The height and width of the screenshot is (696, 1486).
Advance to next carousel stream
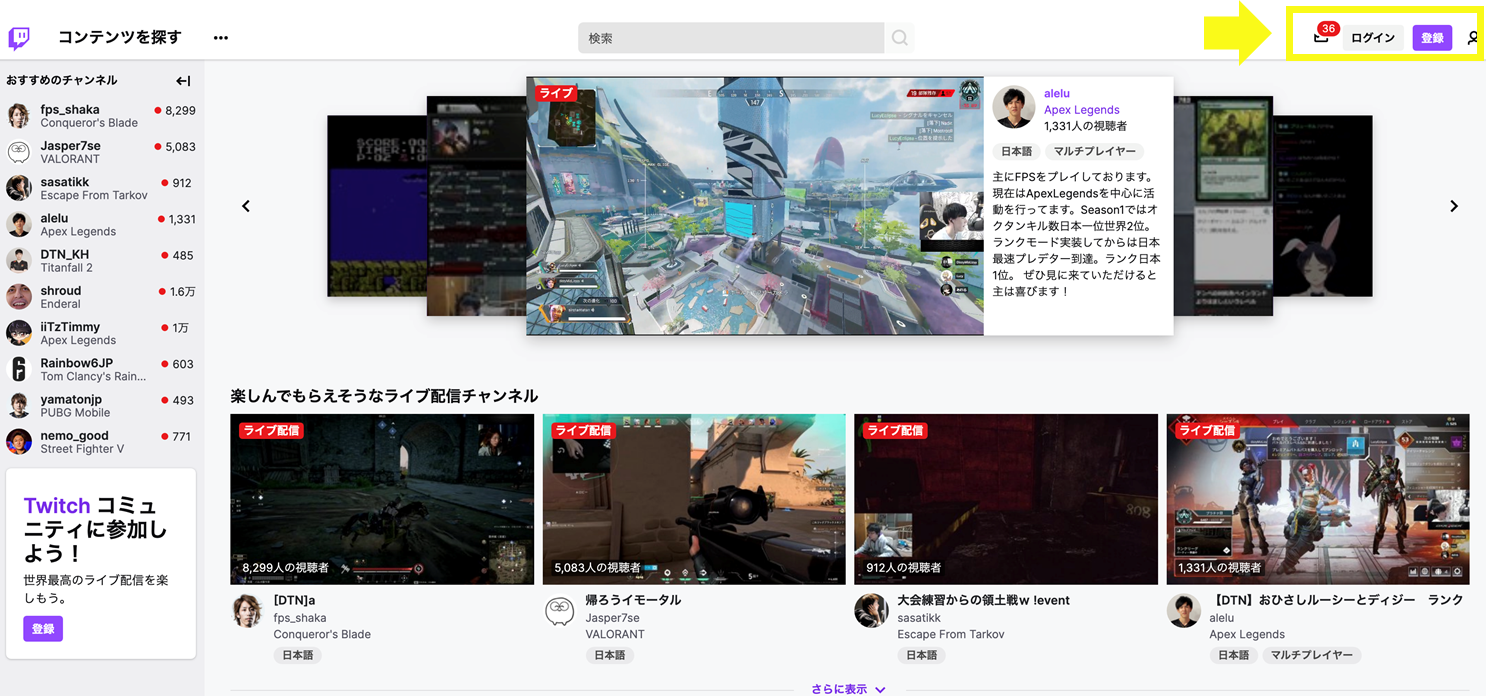(1454, 206)
